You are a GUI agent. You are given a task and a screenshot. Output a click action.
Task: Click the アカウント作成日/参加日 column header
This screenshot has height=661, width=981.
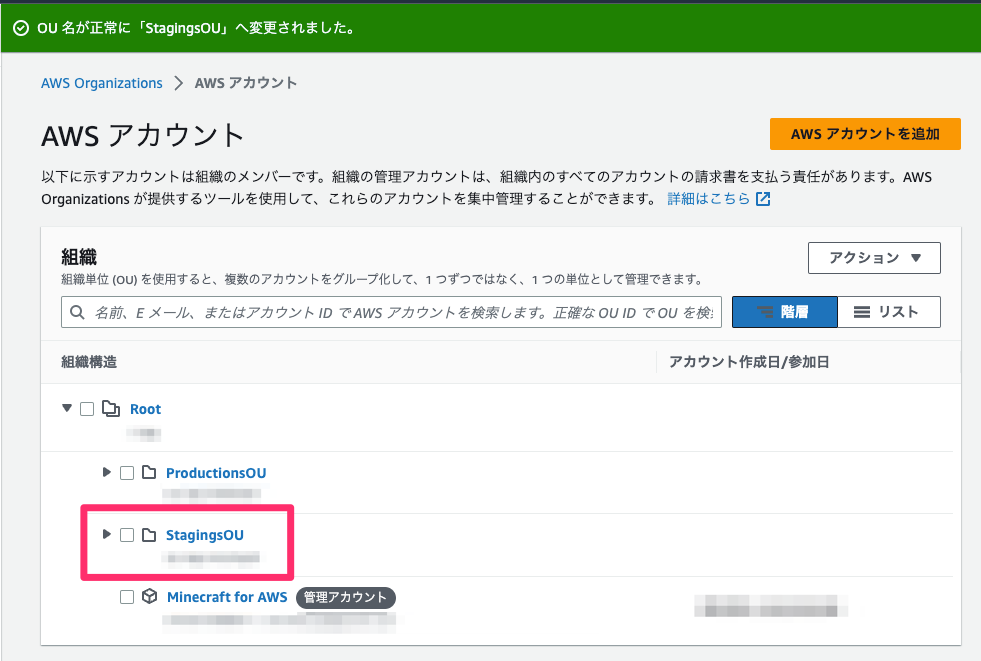click(x=749, y=362)
